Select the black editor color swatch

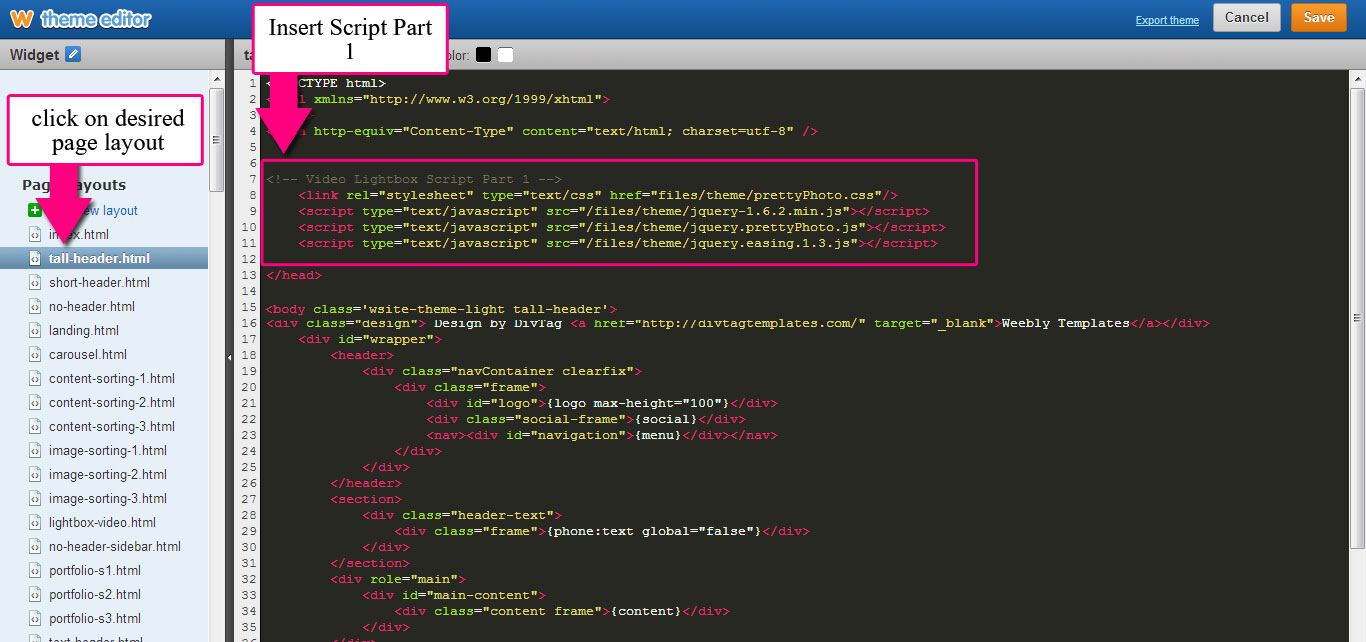pyautogui.click(x=484, y=55)
